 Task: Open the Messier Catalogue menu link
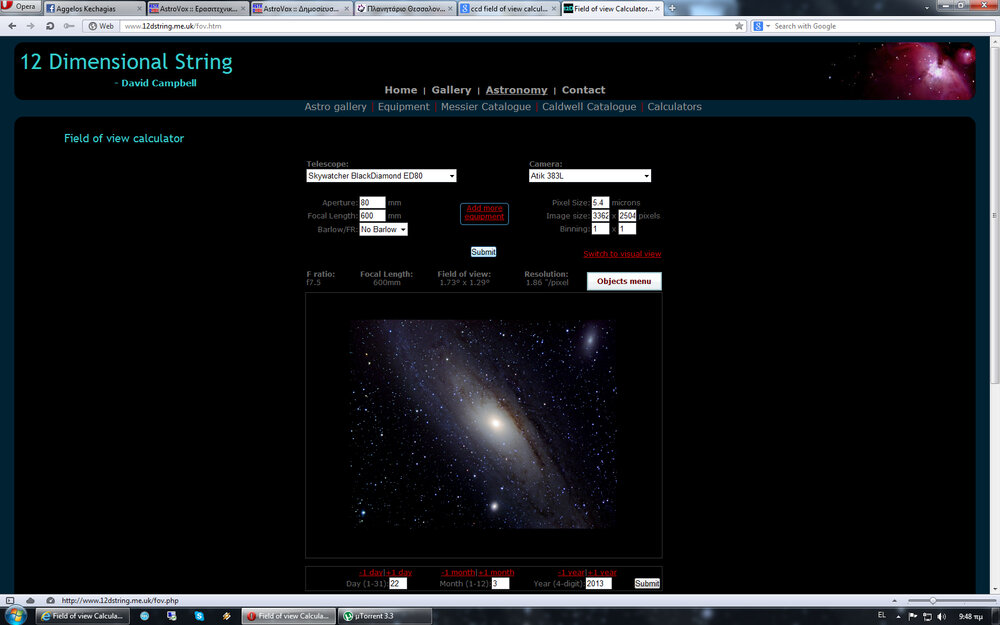click(485, 107)
